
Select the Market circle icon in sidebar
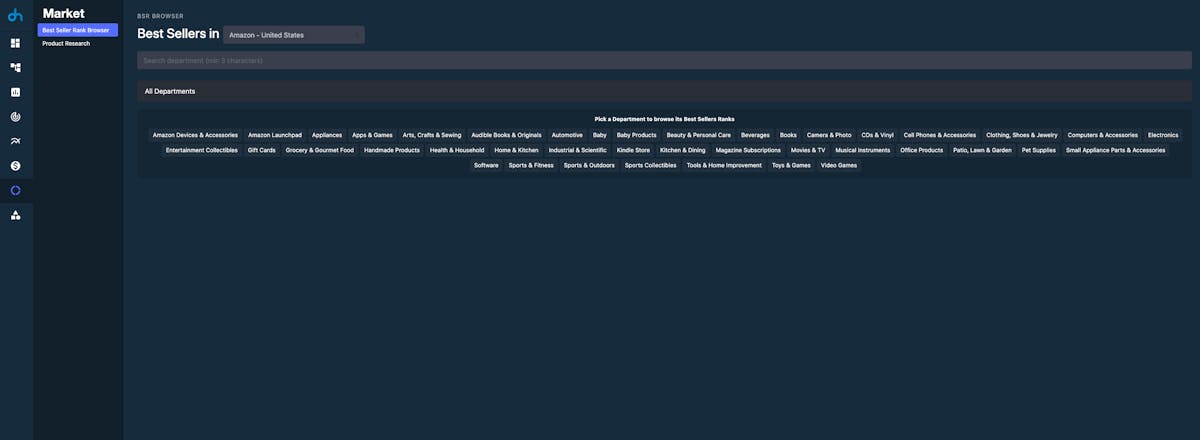click(15, 190)
